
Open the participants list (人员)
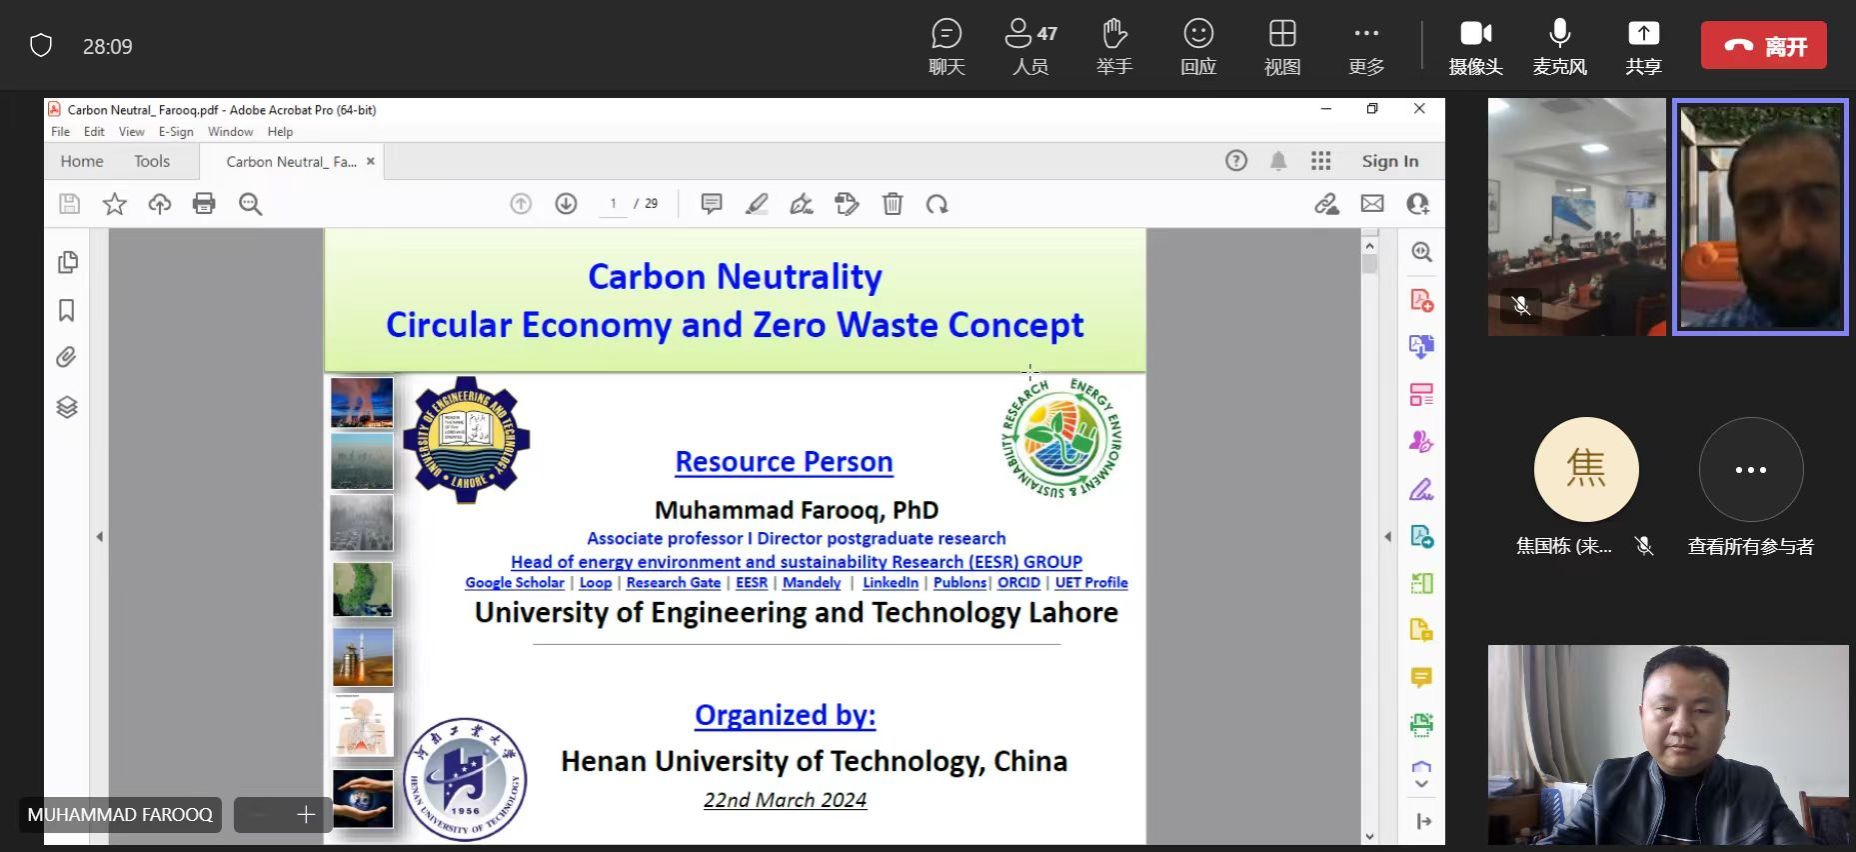(x=1030, y=45)
